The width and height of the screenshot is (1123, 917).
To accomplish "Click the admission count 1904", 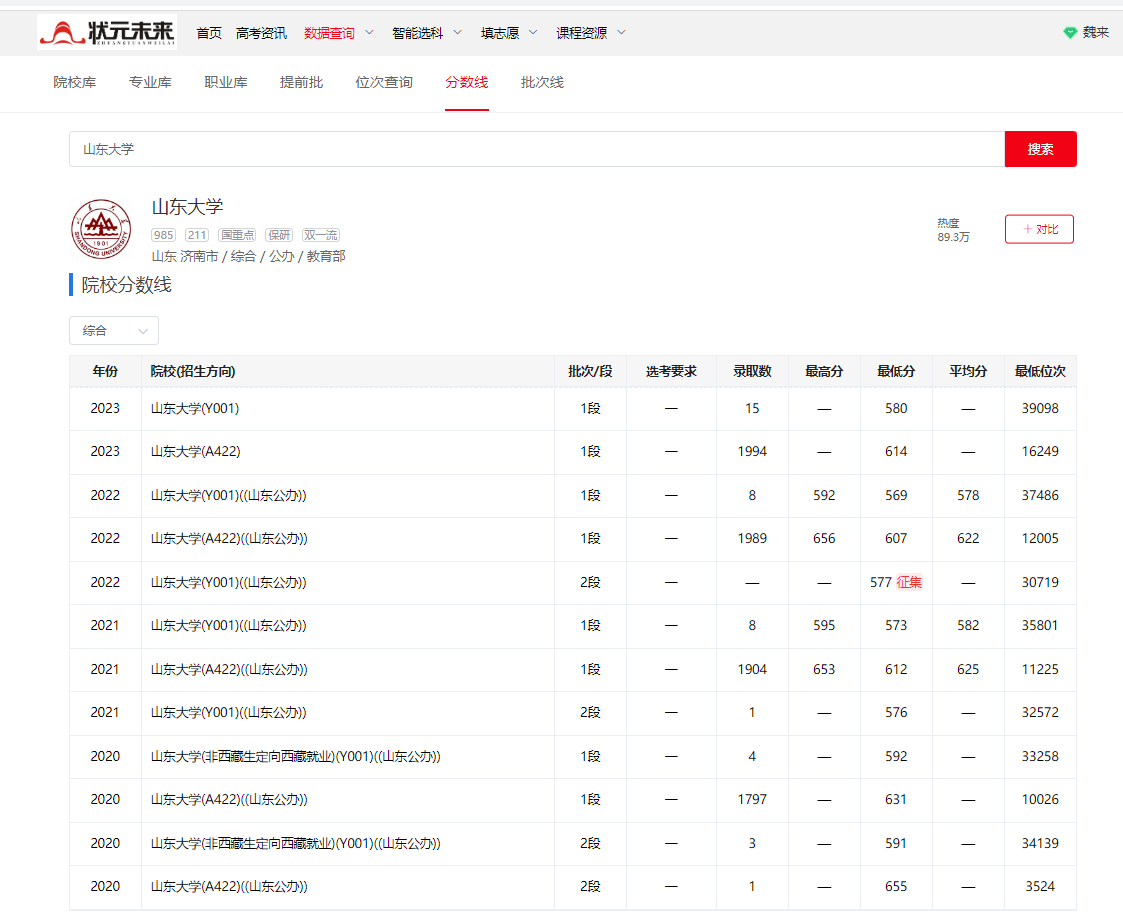I will 752,669.
